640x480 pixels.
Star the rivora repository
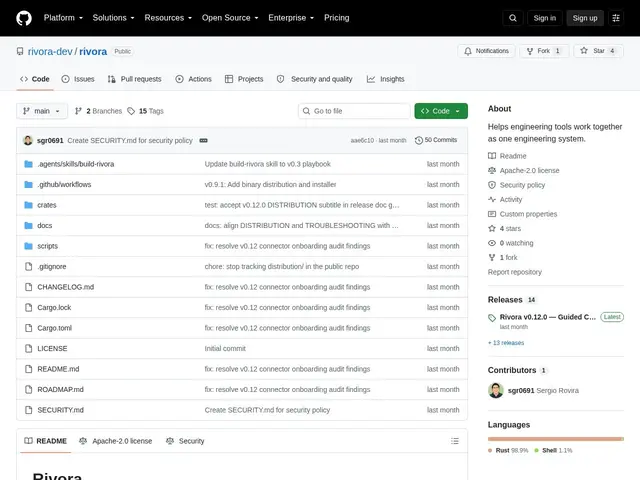click(598, 51)
